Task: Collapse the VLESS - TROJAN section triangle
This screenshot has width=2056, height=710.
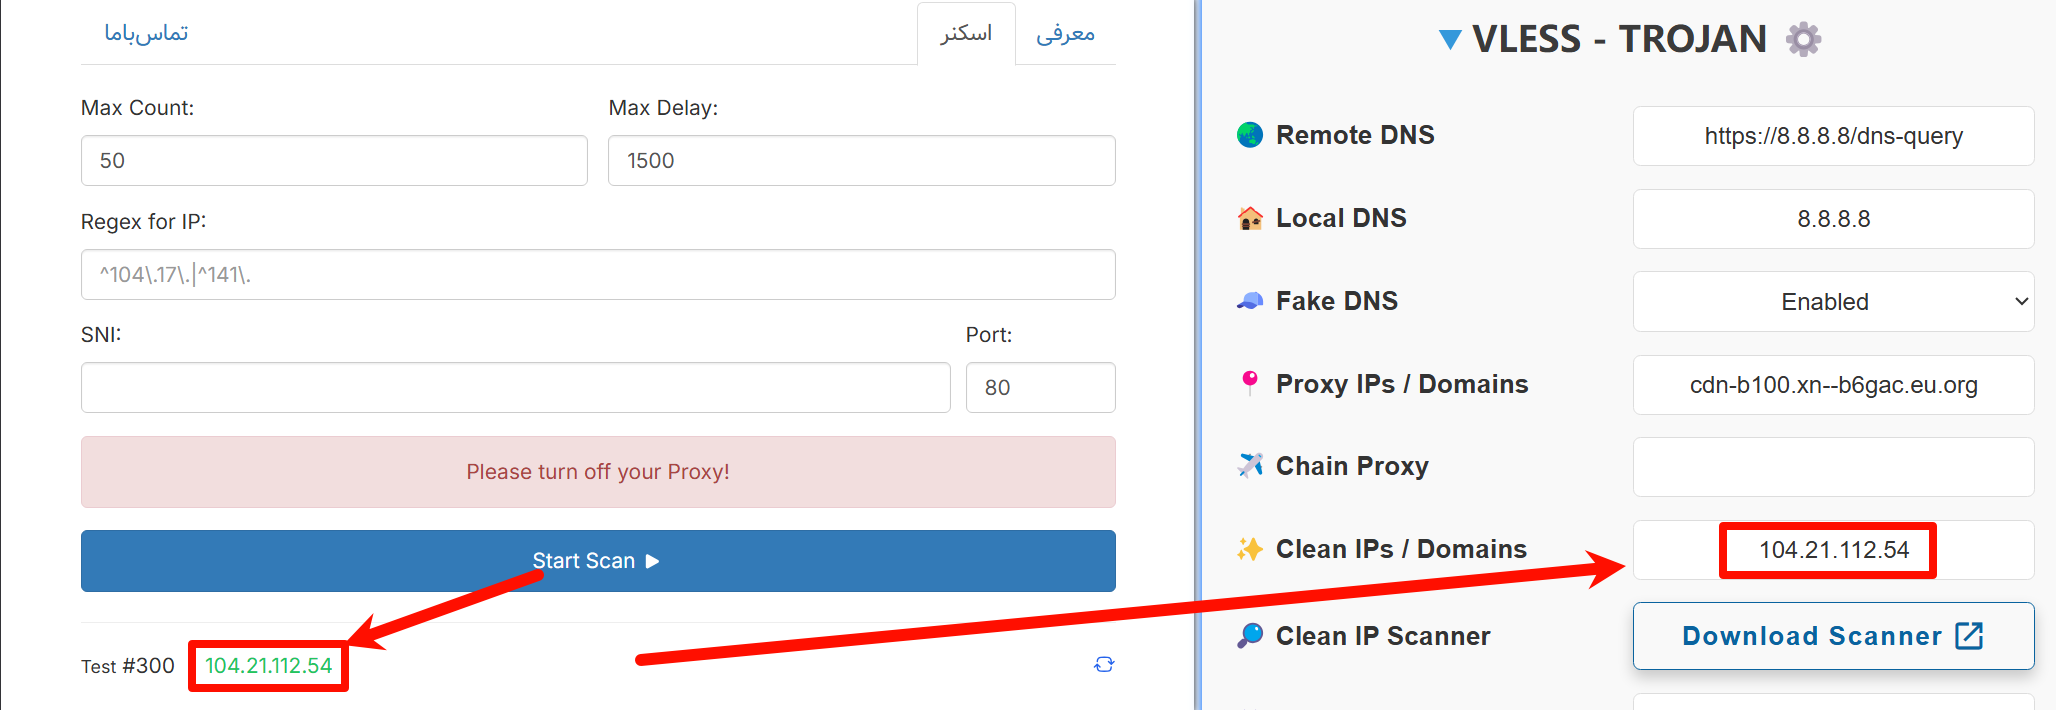Action: 1449,40
